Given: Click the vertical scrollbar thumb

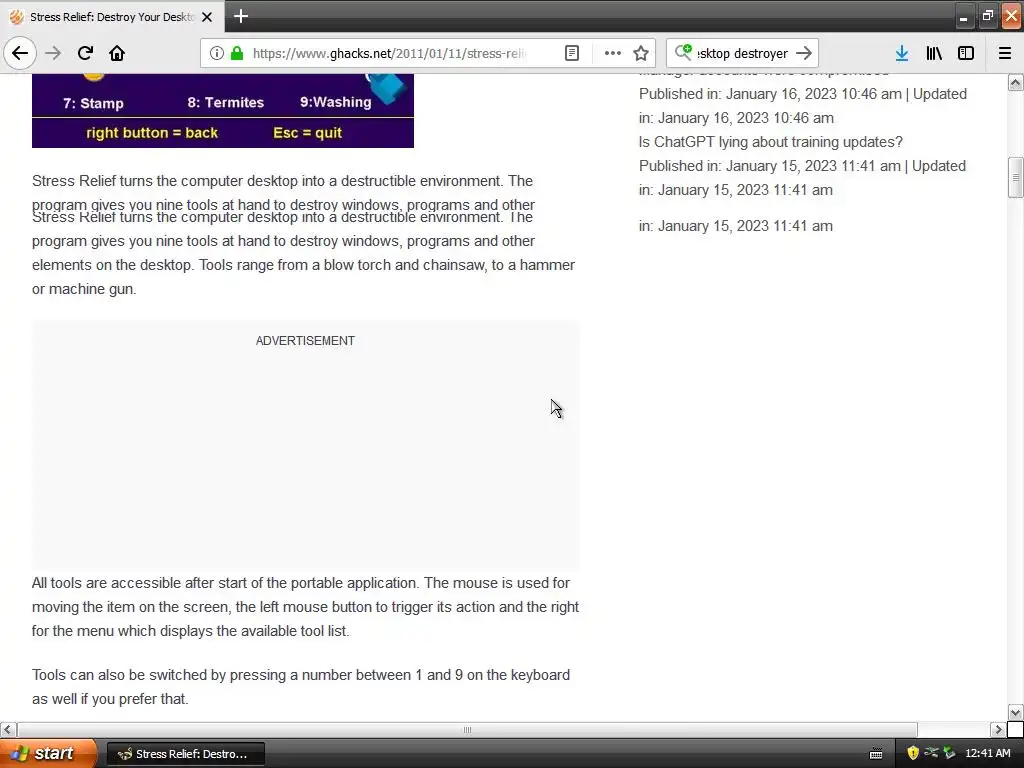Looking at the screenshot, I should pyautogui.click(x=1016, y=177).
